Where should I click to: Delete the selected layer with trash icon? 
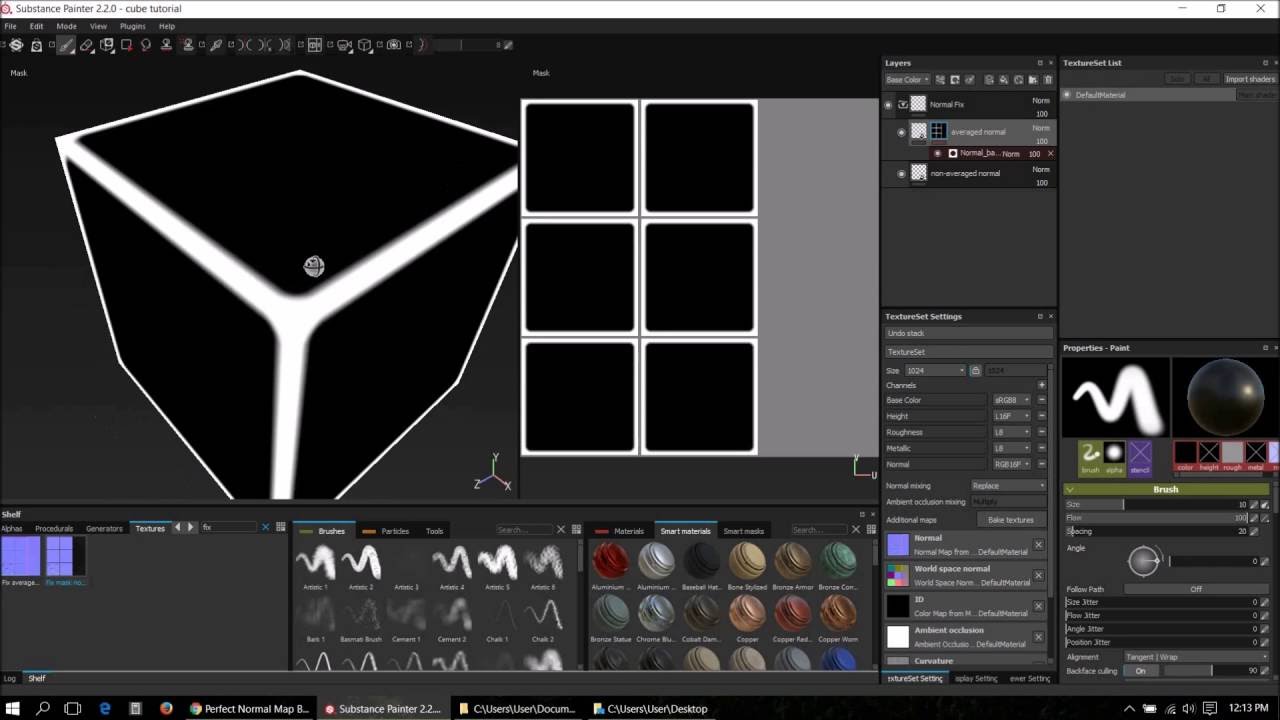click(1048, 80)
